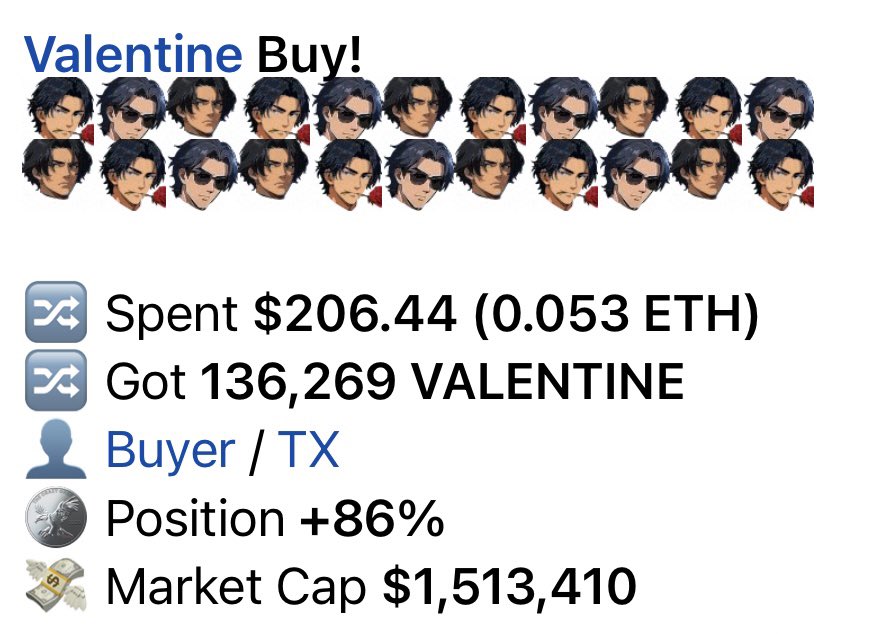The width and height of the screenshot is (886, 634).
Task: Click the shuffle icon beside Got
Action: (x=56, y=380)
